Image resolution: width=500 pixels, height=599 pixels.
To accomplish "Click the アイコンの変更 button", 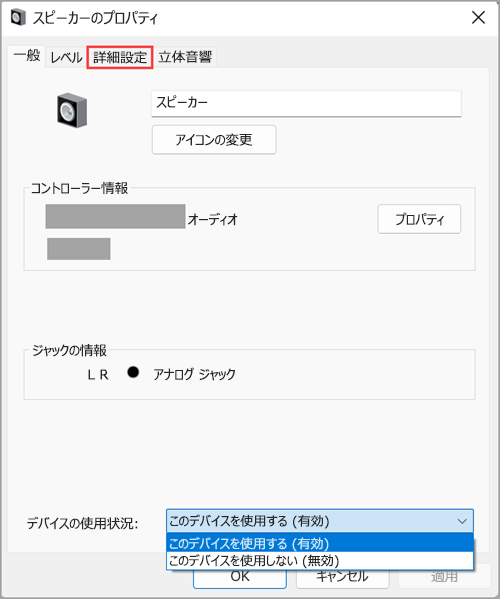I will (x=214, y=140).
